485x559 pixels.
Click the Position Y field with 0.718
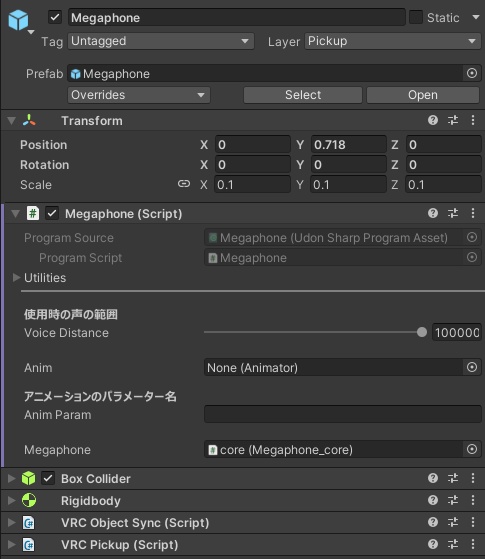pos(348,145)
